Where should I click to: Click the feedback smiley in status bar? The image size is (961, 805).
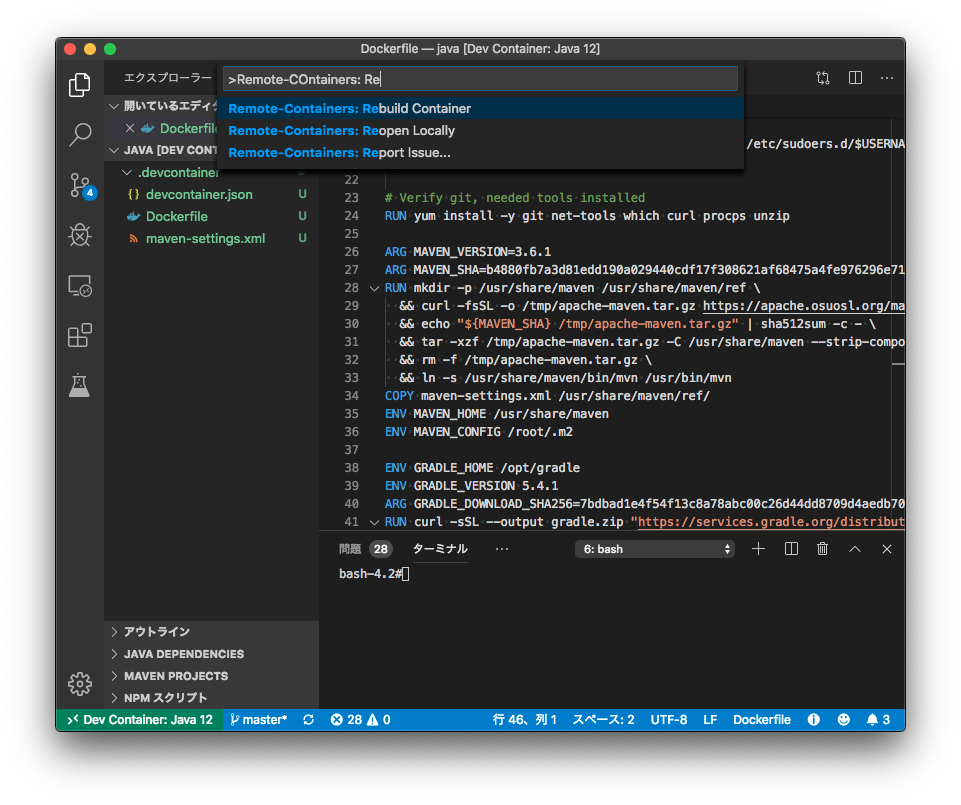844,720
